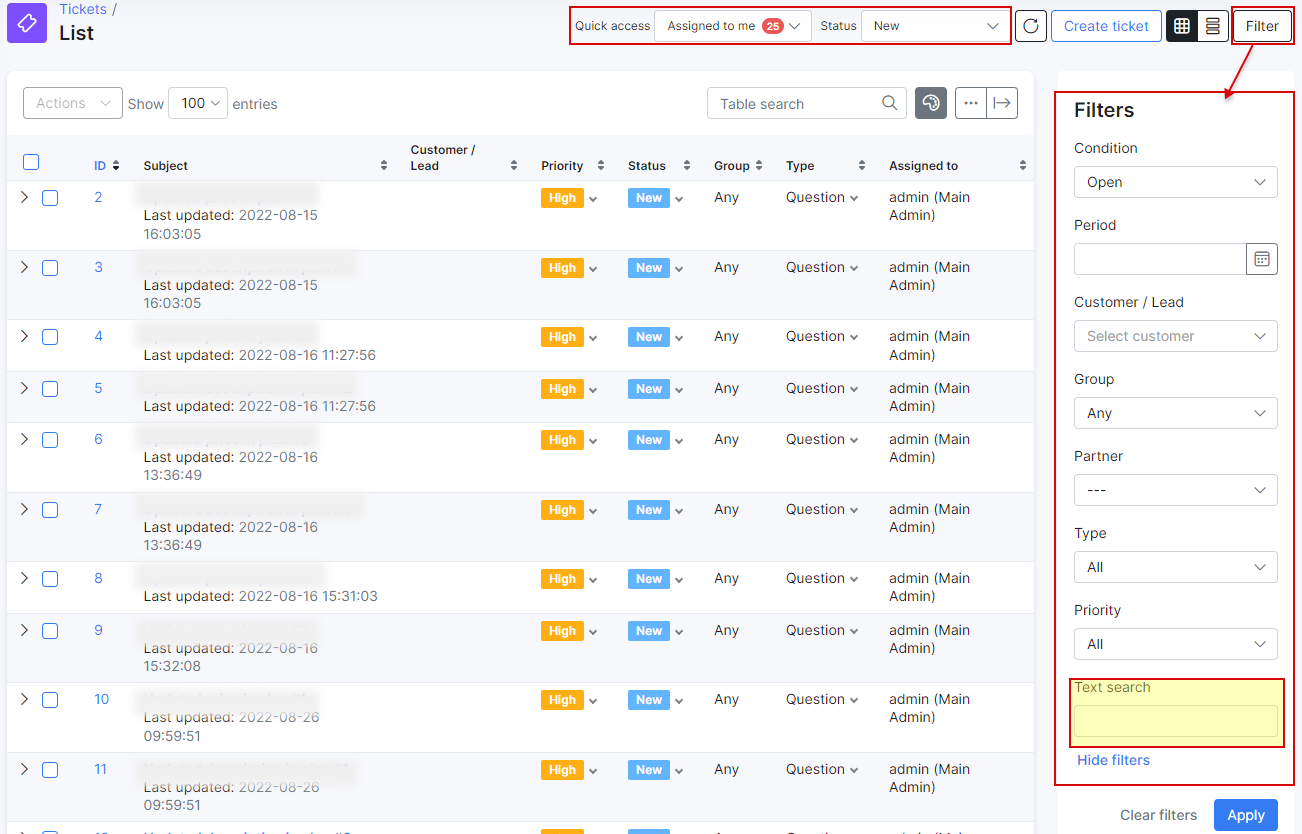Image resolution: width=1302 pixels, height=834 pixels.
Task: Click the Create ticket button
Action: click(1106, 26)
